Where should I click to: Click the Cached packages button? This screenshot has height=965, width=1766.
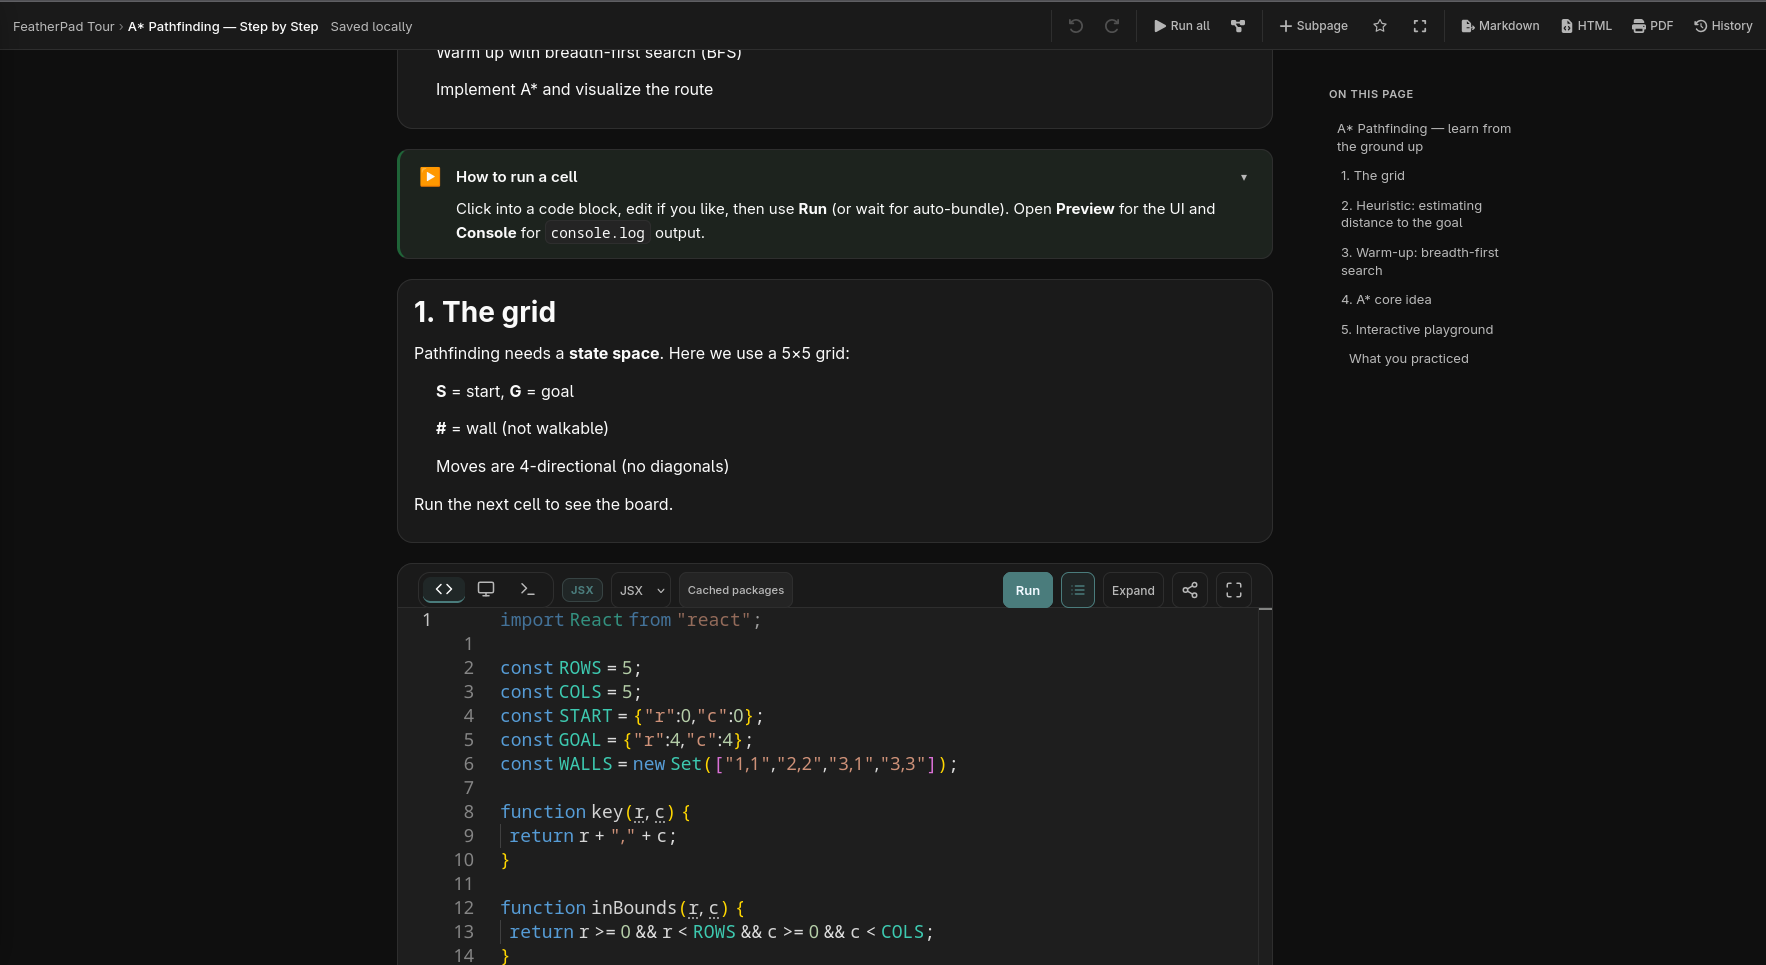click(x=736, y=590)
